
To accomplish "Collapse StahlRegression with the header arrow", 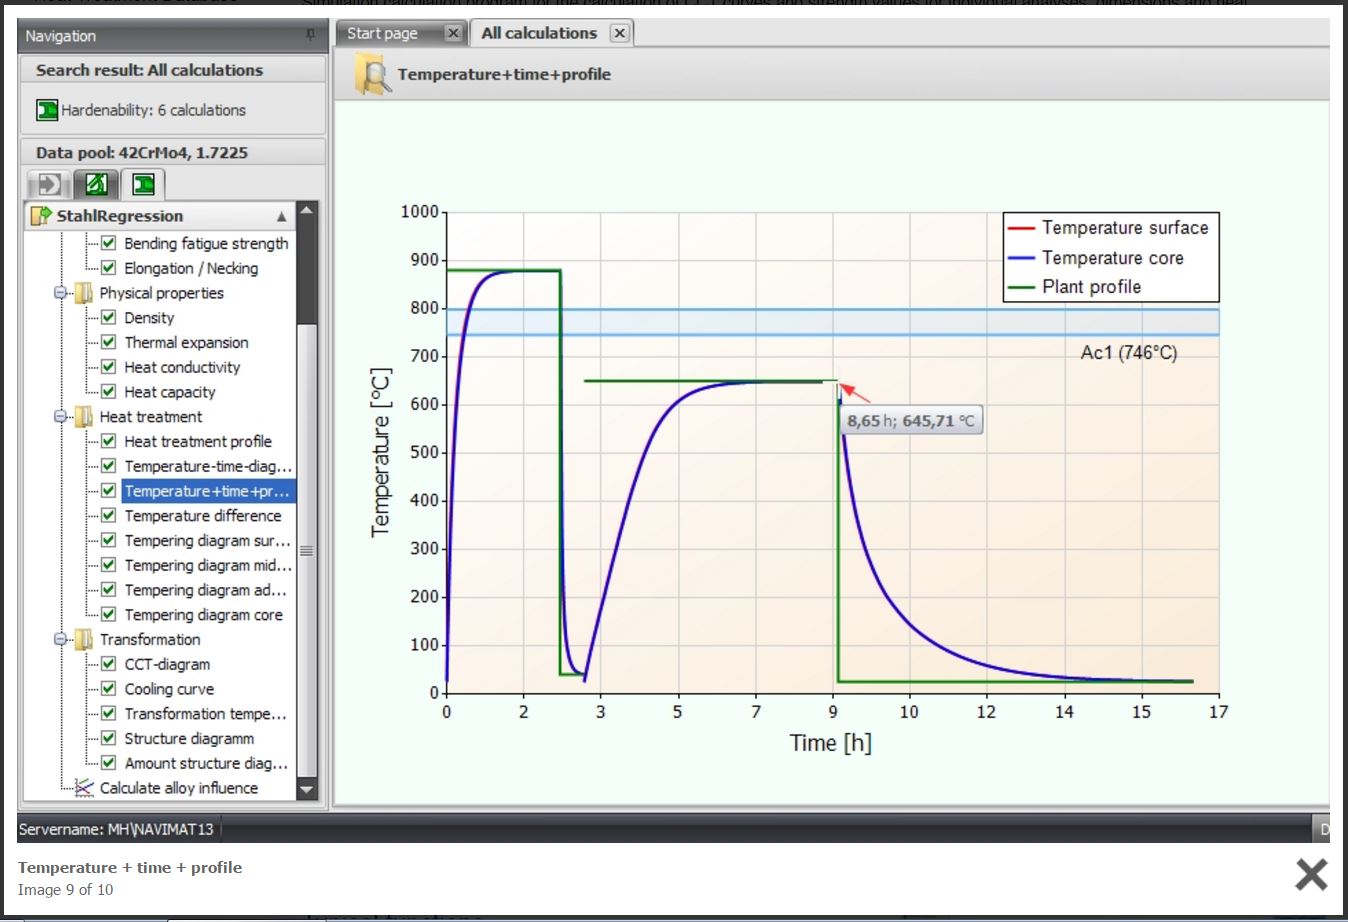I will pos(282,216).
